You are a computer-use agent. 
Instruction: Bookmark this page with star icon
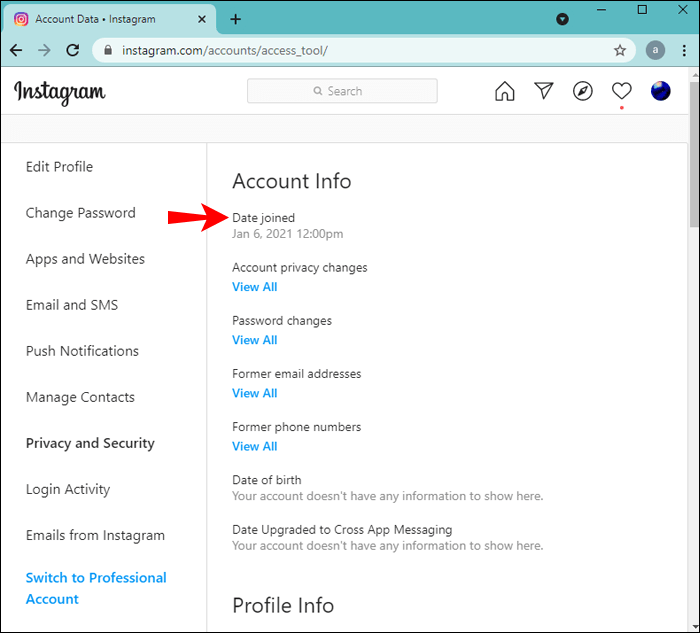(620, 50)
